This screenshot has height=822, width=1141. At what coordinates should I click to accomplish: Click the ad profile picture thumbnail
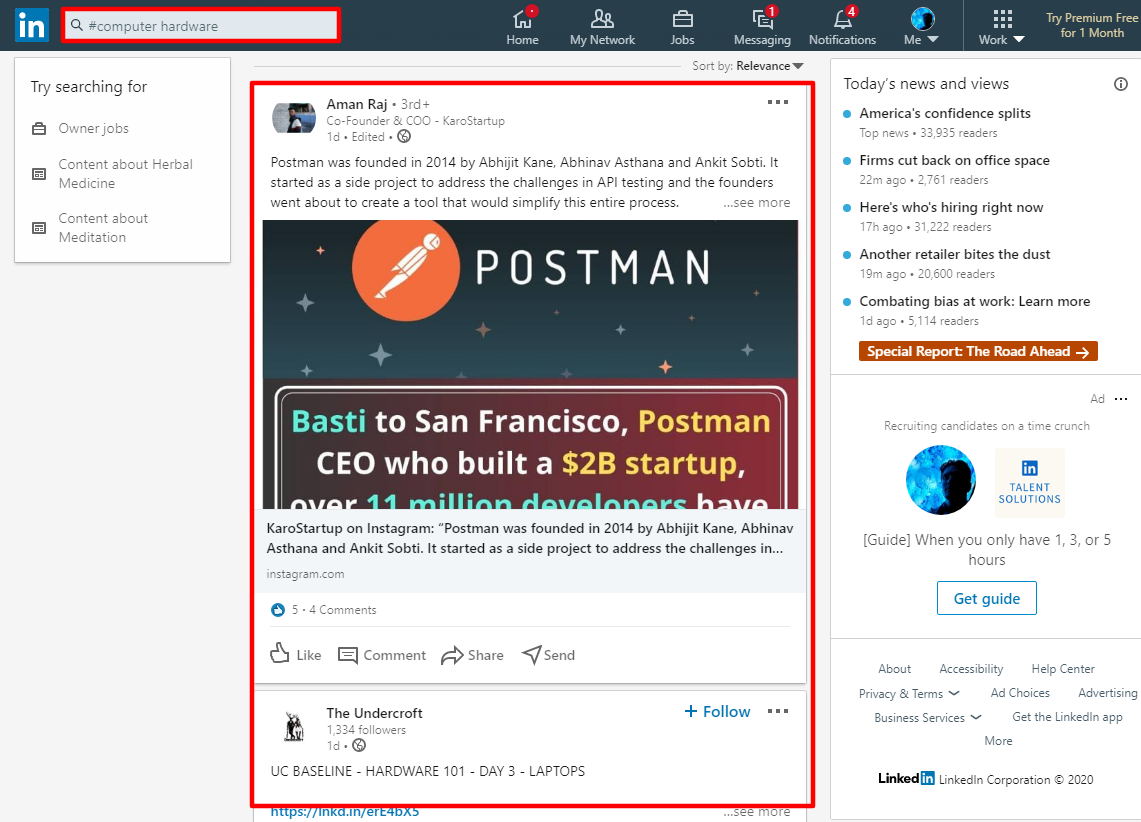941,480
